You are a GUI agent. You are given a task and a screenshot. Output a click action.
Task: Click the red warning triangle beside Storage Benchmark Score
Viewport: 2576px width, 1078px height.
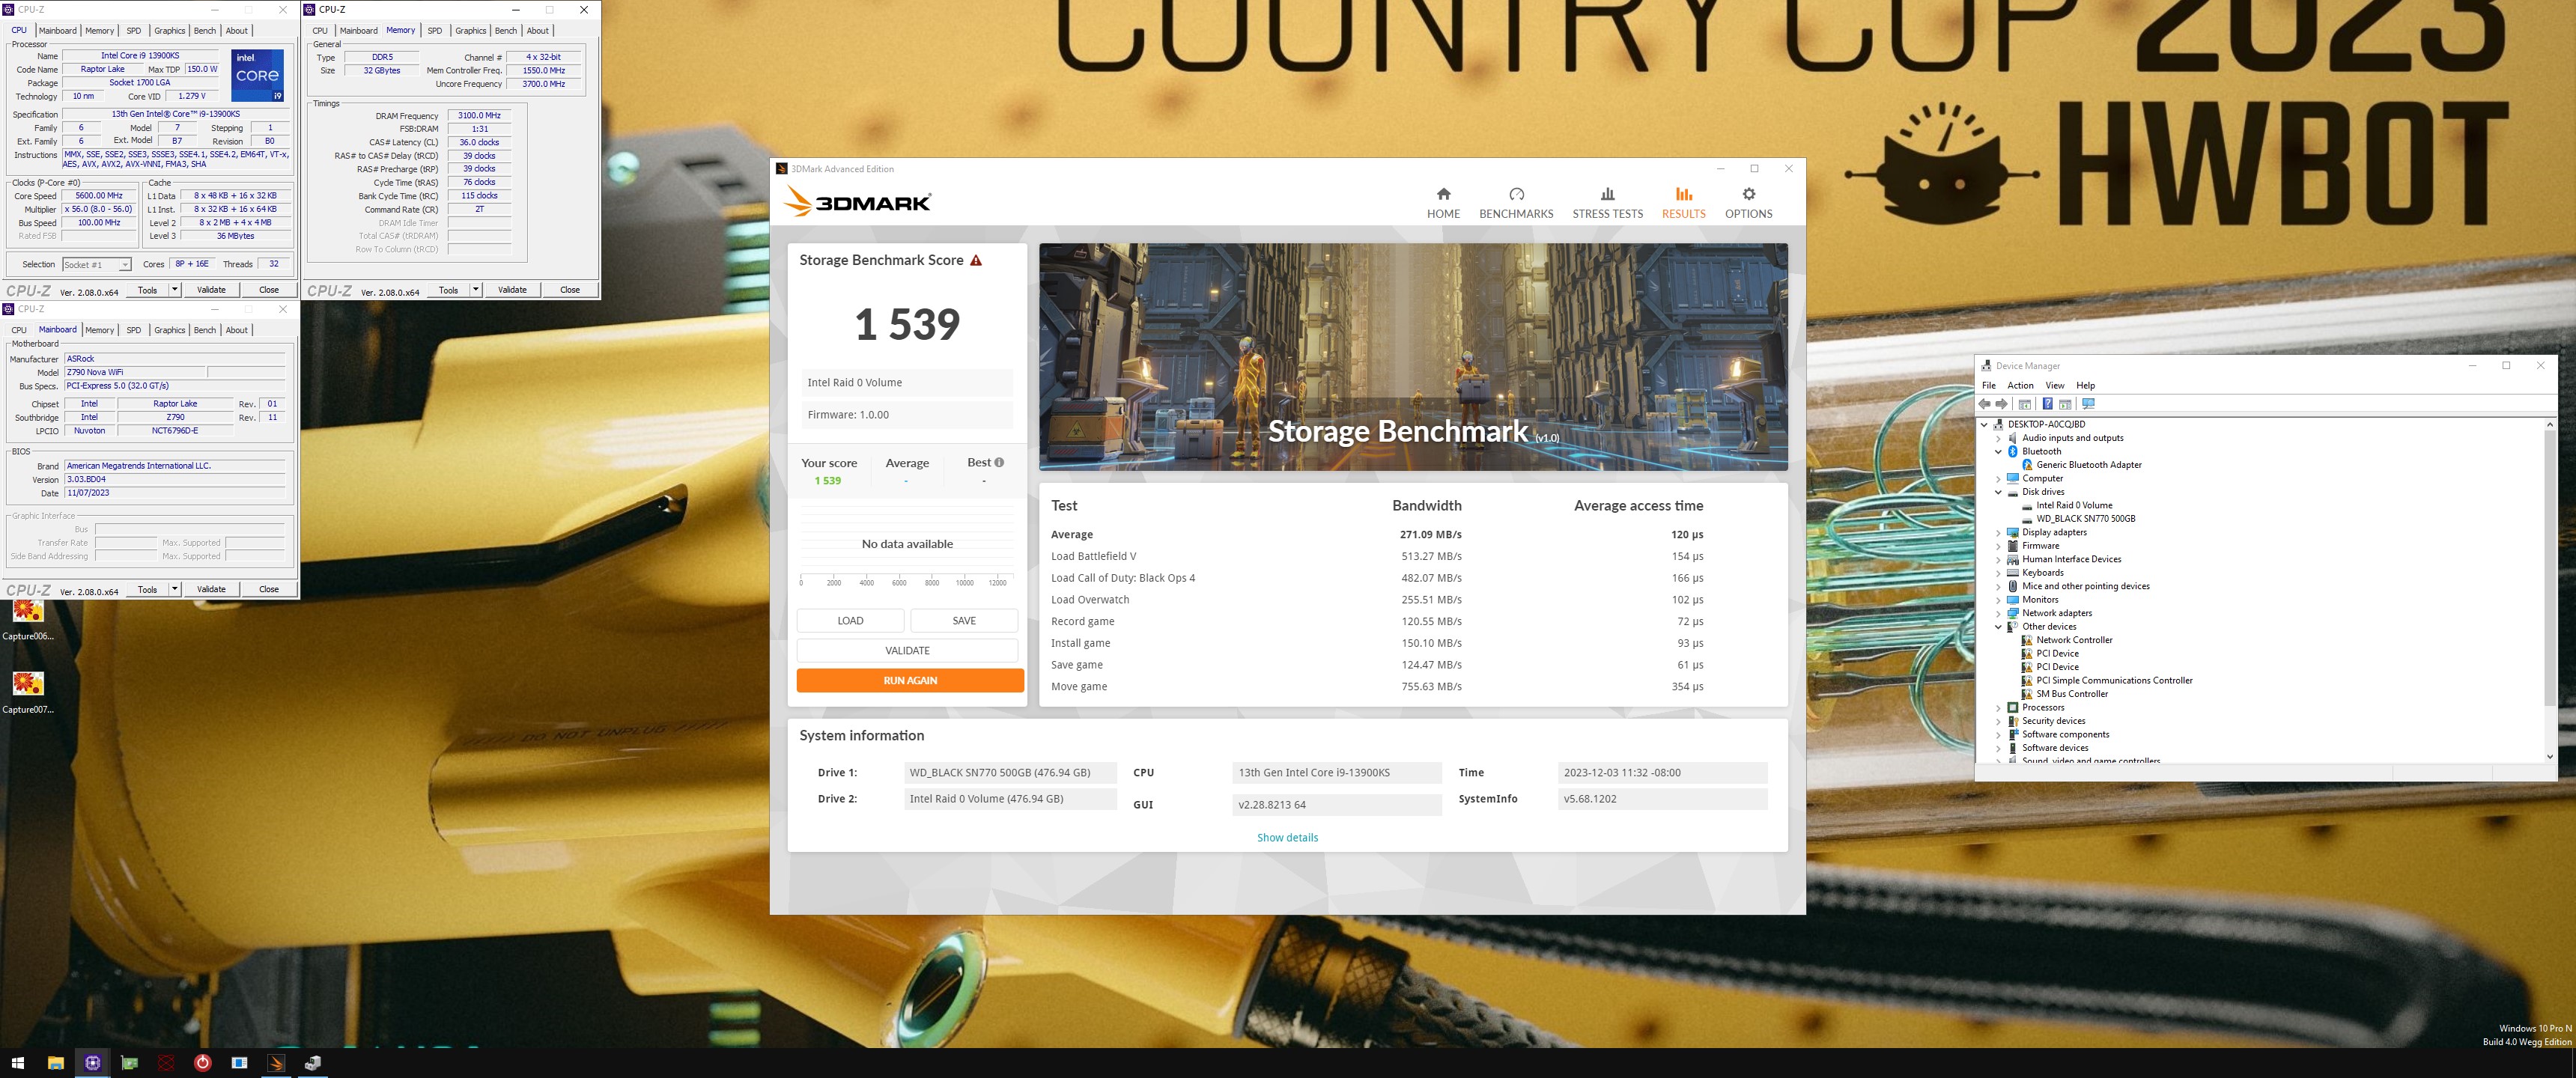click(x=976, y=260)
